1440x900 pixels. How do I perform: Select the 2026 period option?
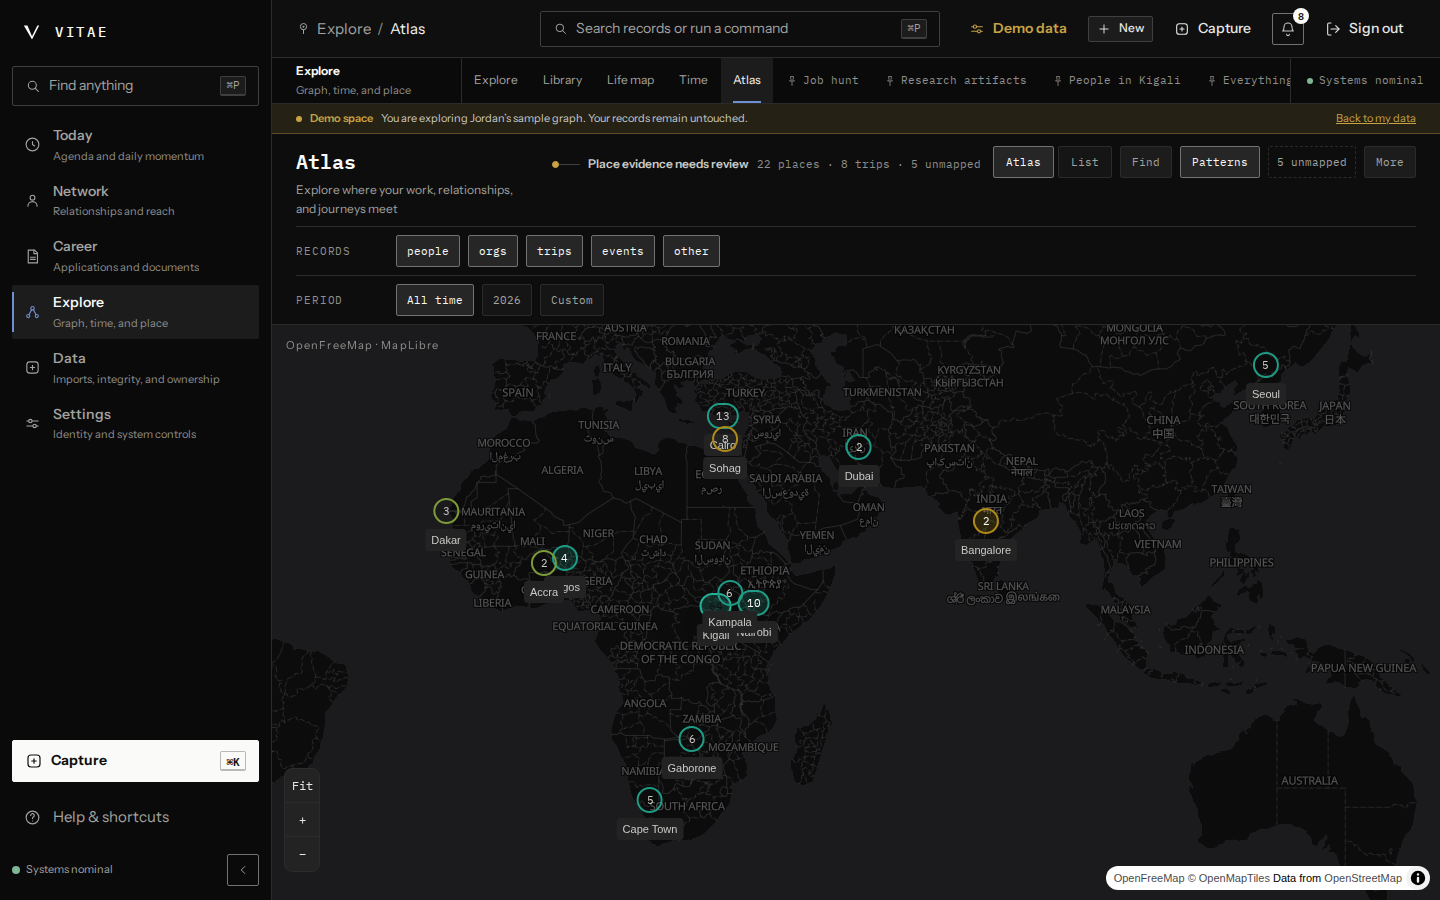click(507, 300)
